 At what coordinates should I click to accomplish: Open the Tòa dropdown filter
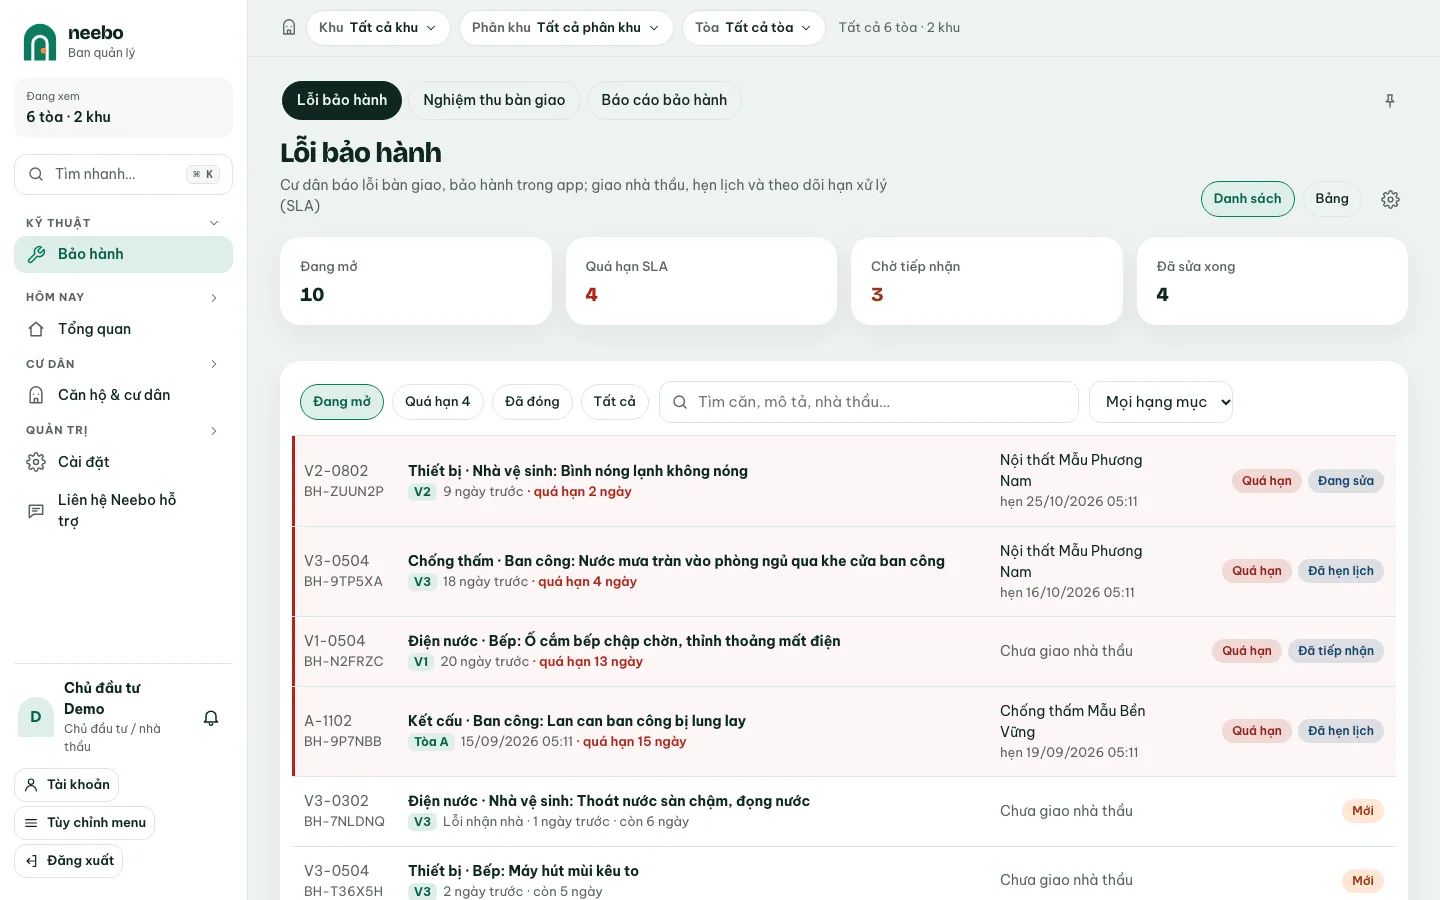(754, 28)
